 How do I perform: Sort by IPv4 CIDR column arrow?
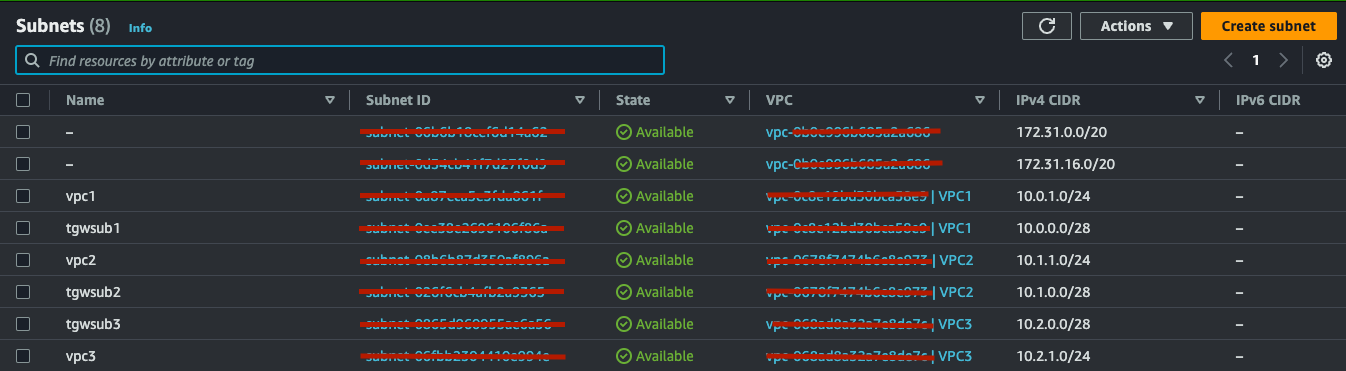click(x=1200, y=100)
